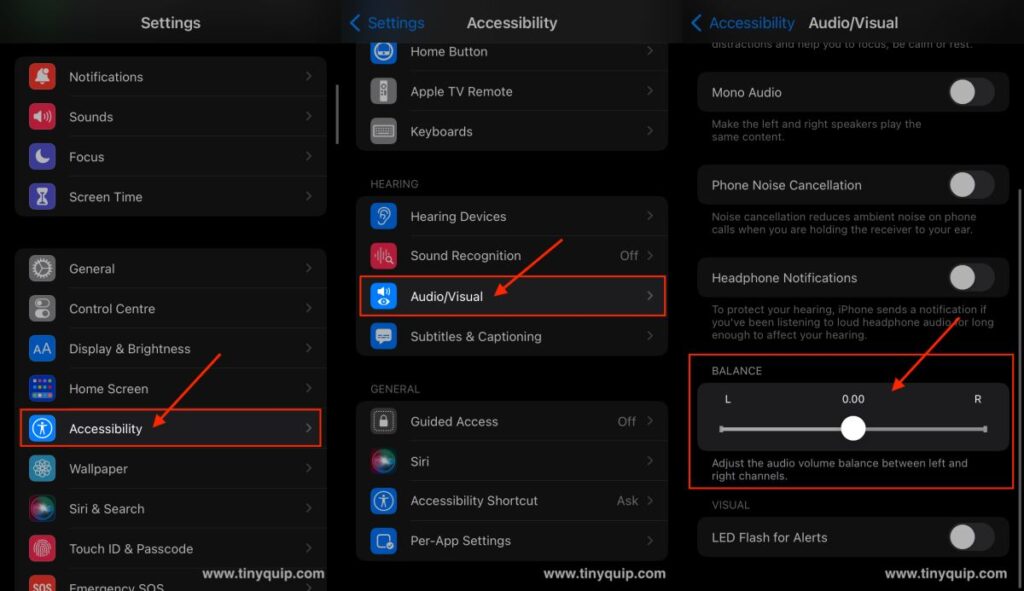
Task: Toggle Mono Audio on
Action: click(x=967, y=92)
